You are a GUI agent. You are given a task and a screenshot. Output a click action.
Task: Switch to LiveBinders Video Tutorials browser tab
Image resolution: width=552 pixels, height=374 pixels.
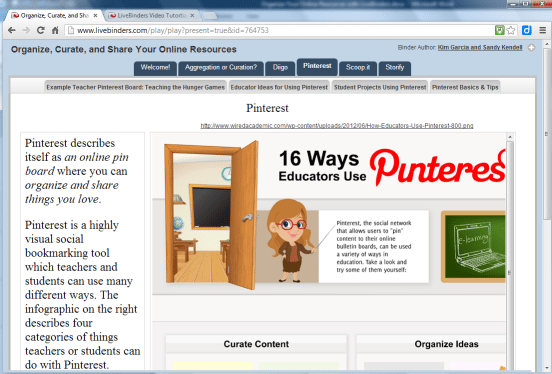tap(151, 15)
